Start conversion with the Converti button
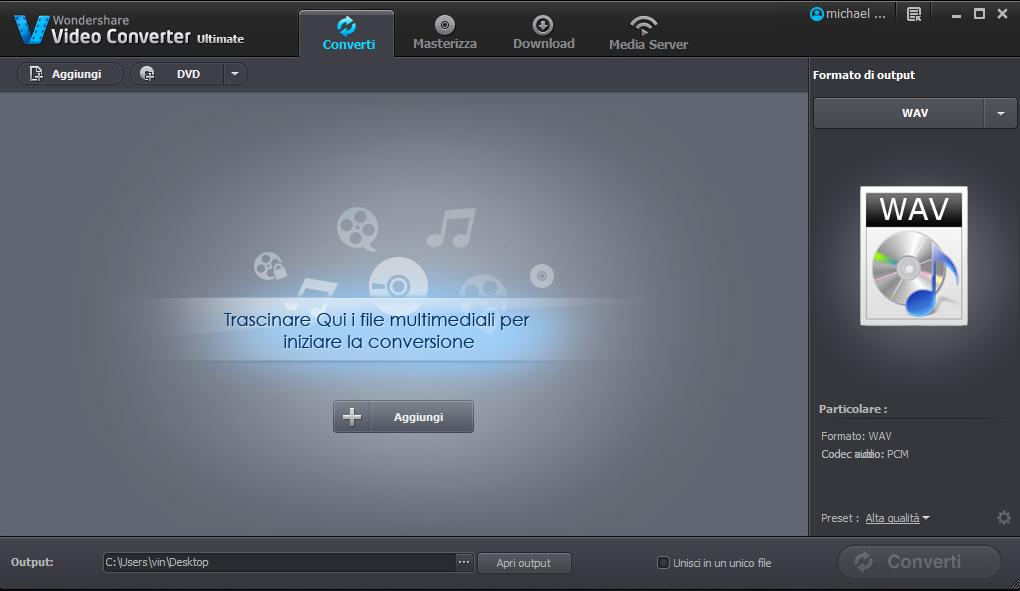The width and height of the screenshot is (1020, 591). [x=919, y=562]
